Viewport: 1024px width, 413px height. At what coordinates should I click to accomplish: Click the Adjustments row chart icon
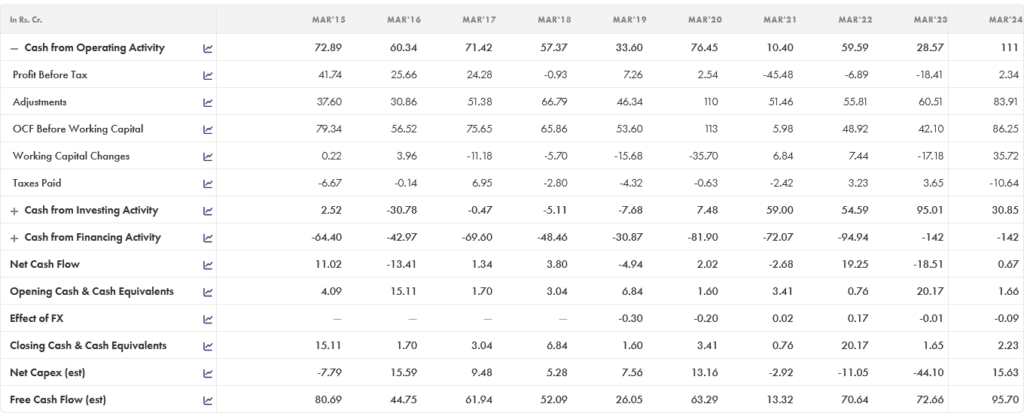click(x=208, y=102)
